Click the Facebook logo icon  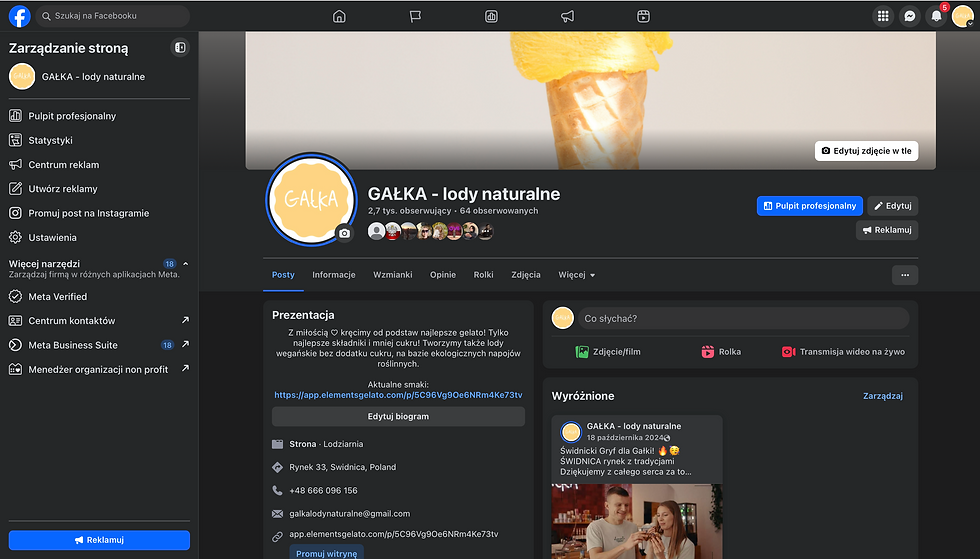pyautogui.click(x=19, y=16)
